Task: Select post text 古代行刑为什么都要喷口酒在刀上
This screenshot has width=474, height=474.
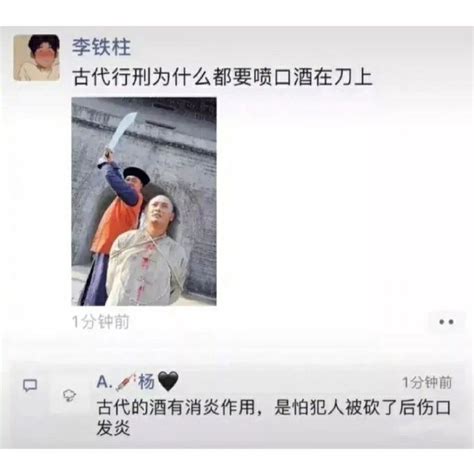Action: pyautogui.click(x=222, y=77)
